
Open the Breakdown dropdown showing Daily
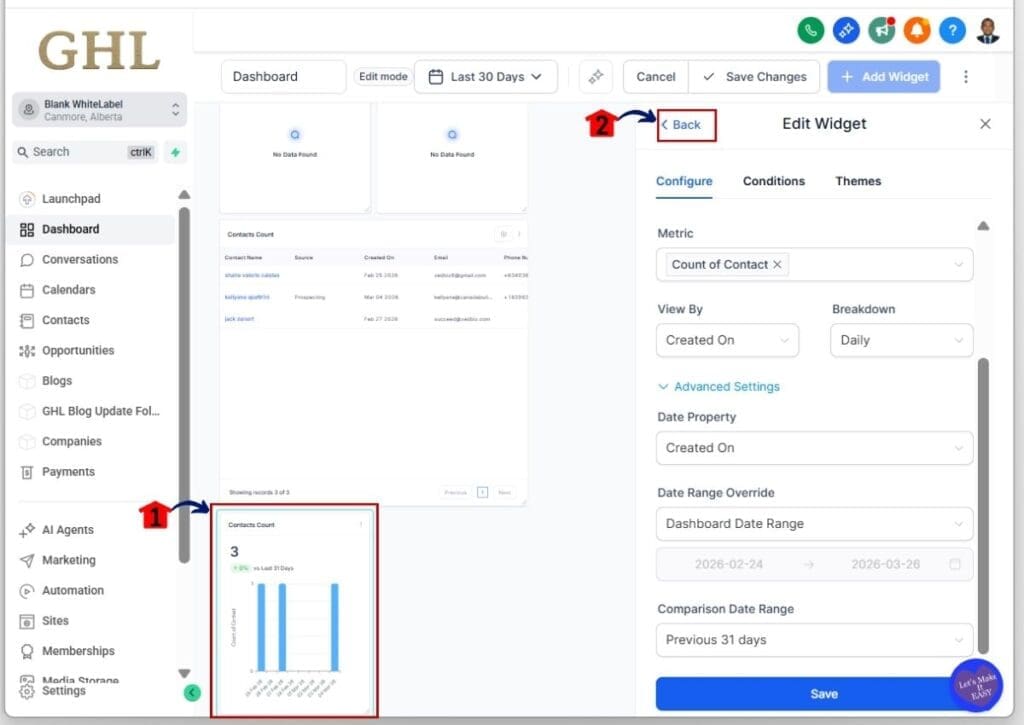point(900,340)
